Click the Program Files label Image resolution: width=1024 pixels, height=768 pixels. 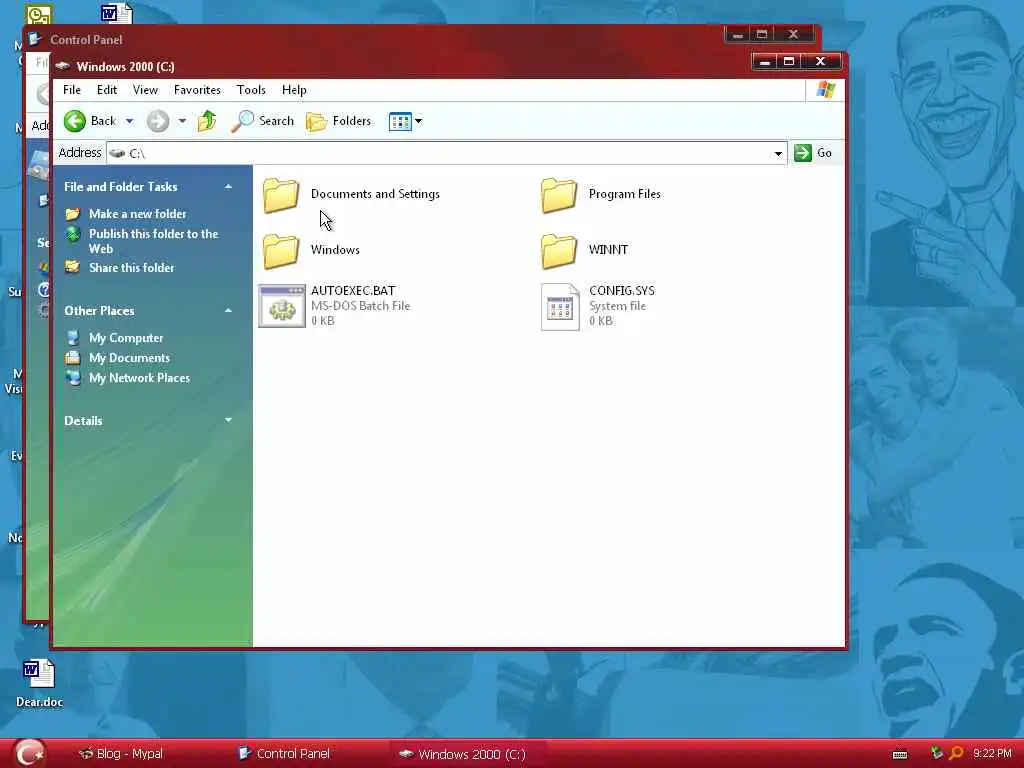(624, 194)
